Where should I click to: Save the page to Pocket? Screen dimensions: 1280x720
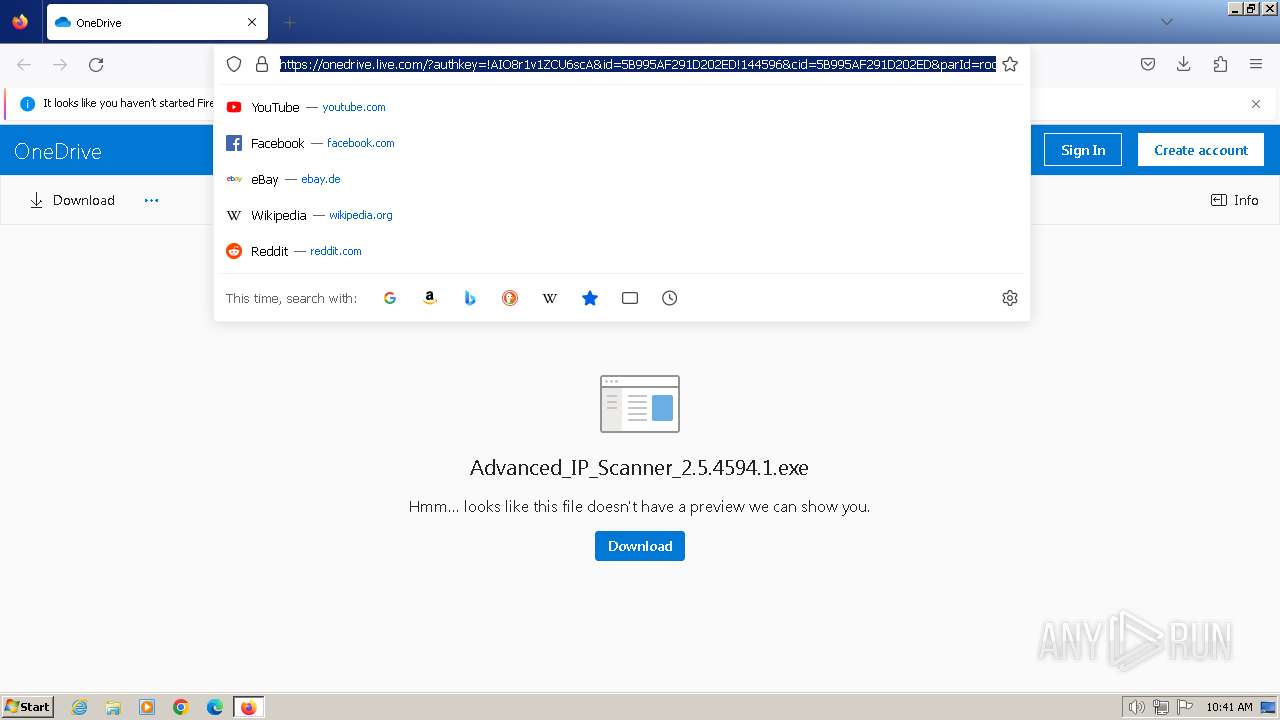[x=1148, y=65]
